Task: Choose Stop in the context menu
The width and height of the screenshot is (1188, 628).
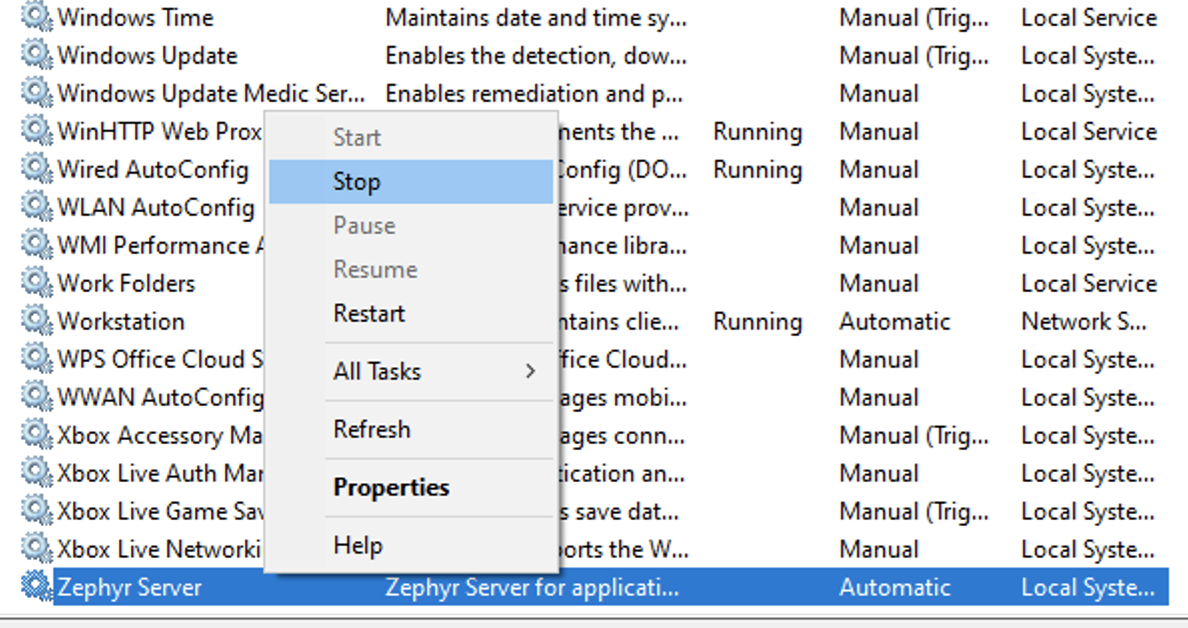Action: point(357,182)
